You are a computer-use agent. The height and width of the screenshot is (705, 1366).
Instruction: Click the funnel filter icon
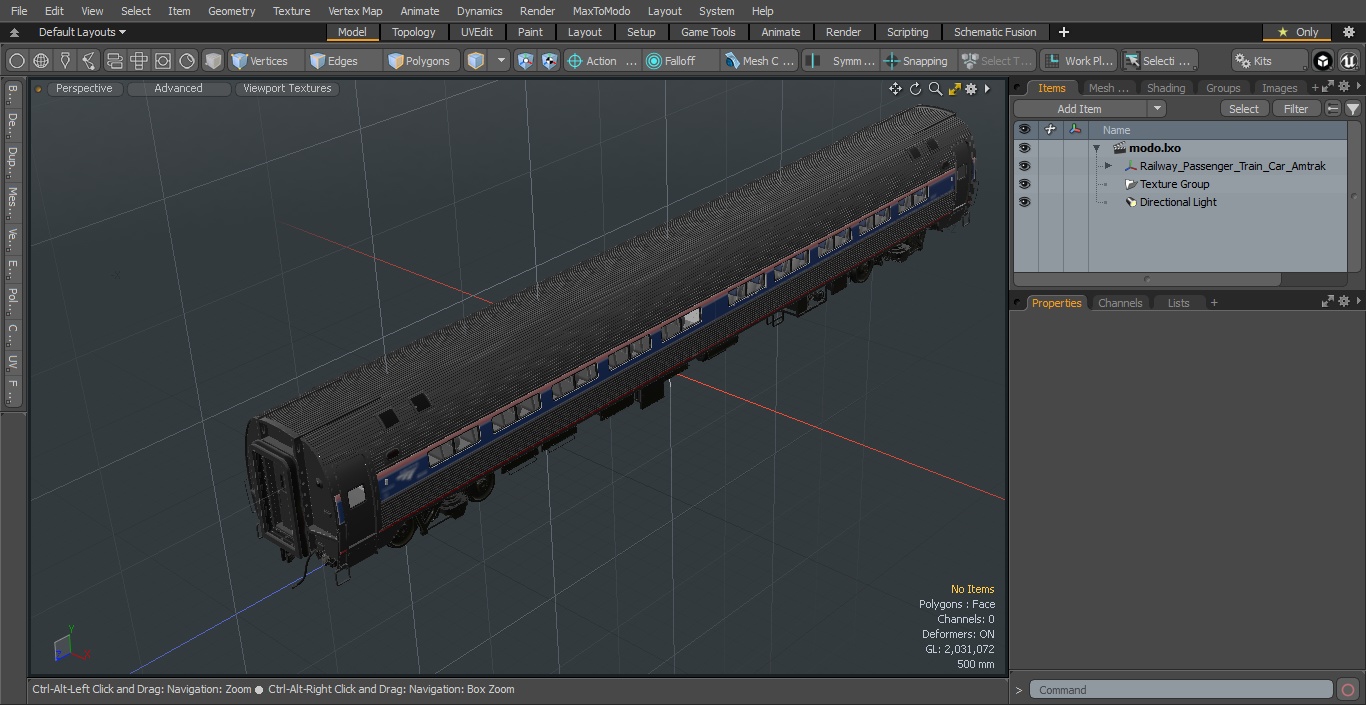pyautogui.click(x=1352, y=109)
